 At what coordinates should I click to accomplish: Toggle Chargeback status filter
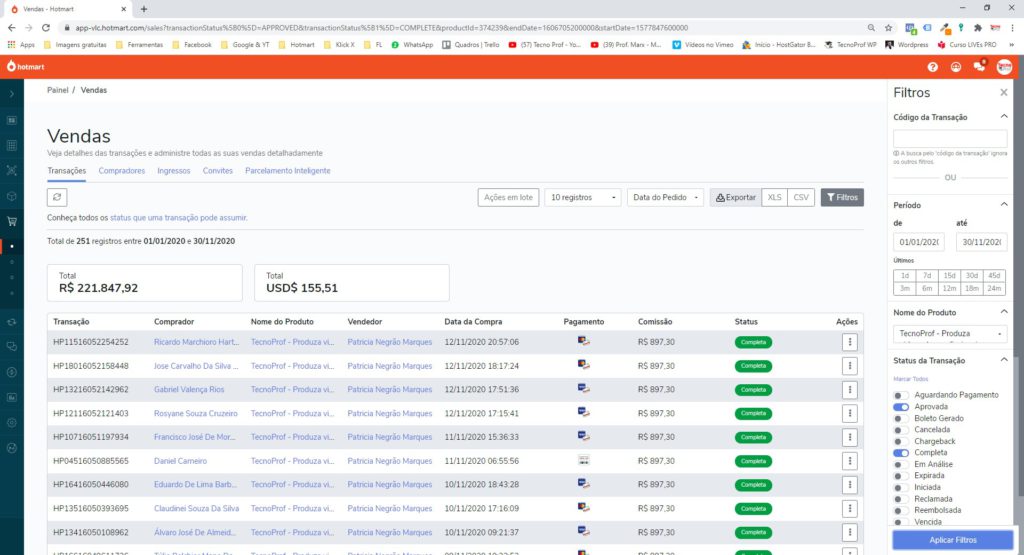tap(901, 441)
